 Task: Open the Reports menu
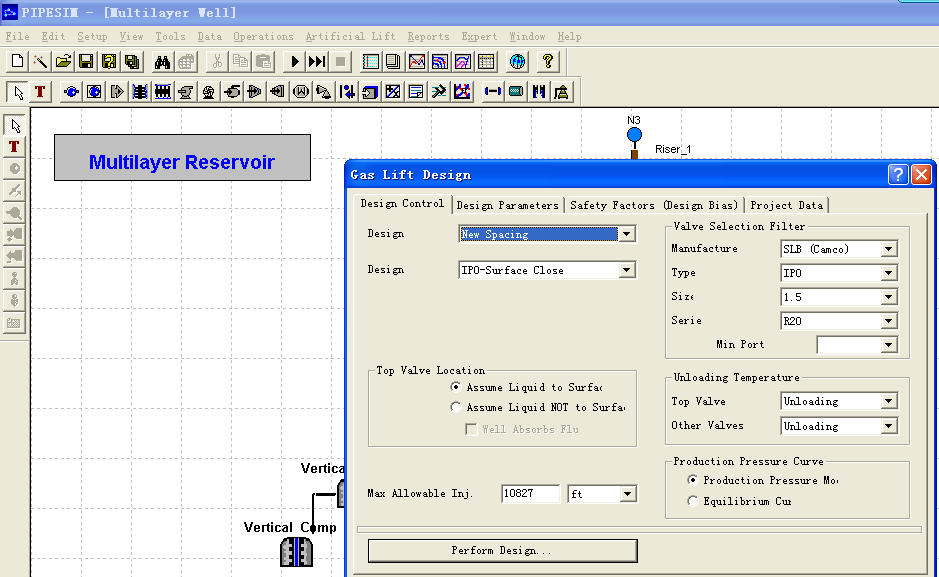428,37
